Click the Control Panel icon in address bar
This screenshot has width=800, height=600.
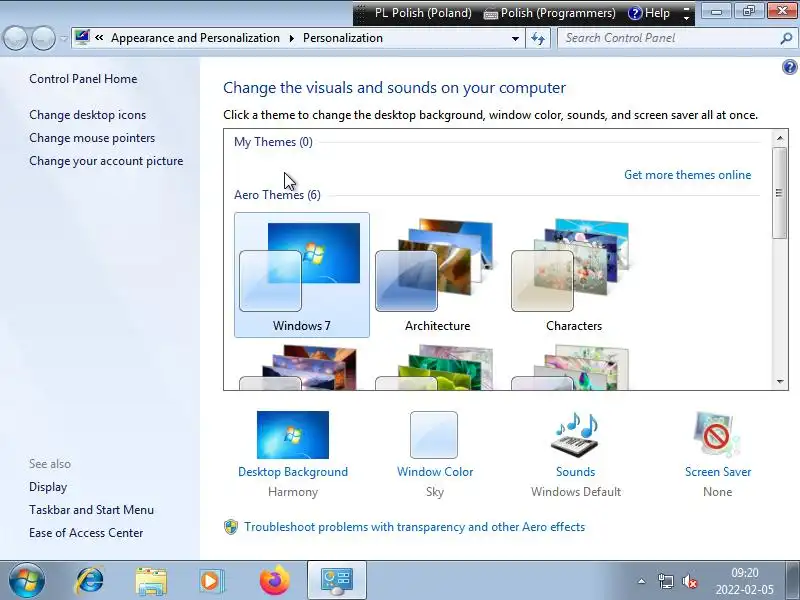(x=82, y=38)
